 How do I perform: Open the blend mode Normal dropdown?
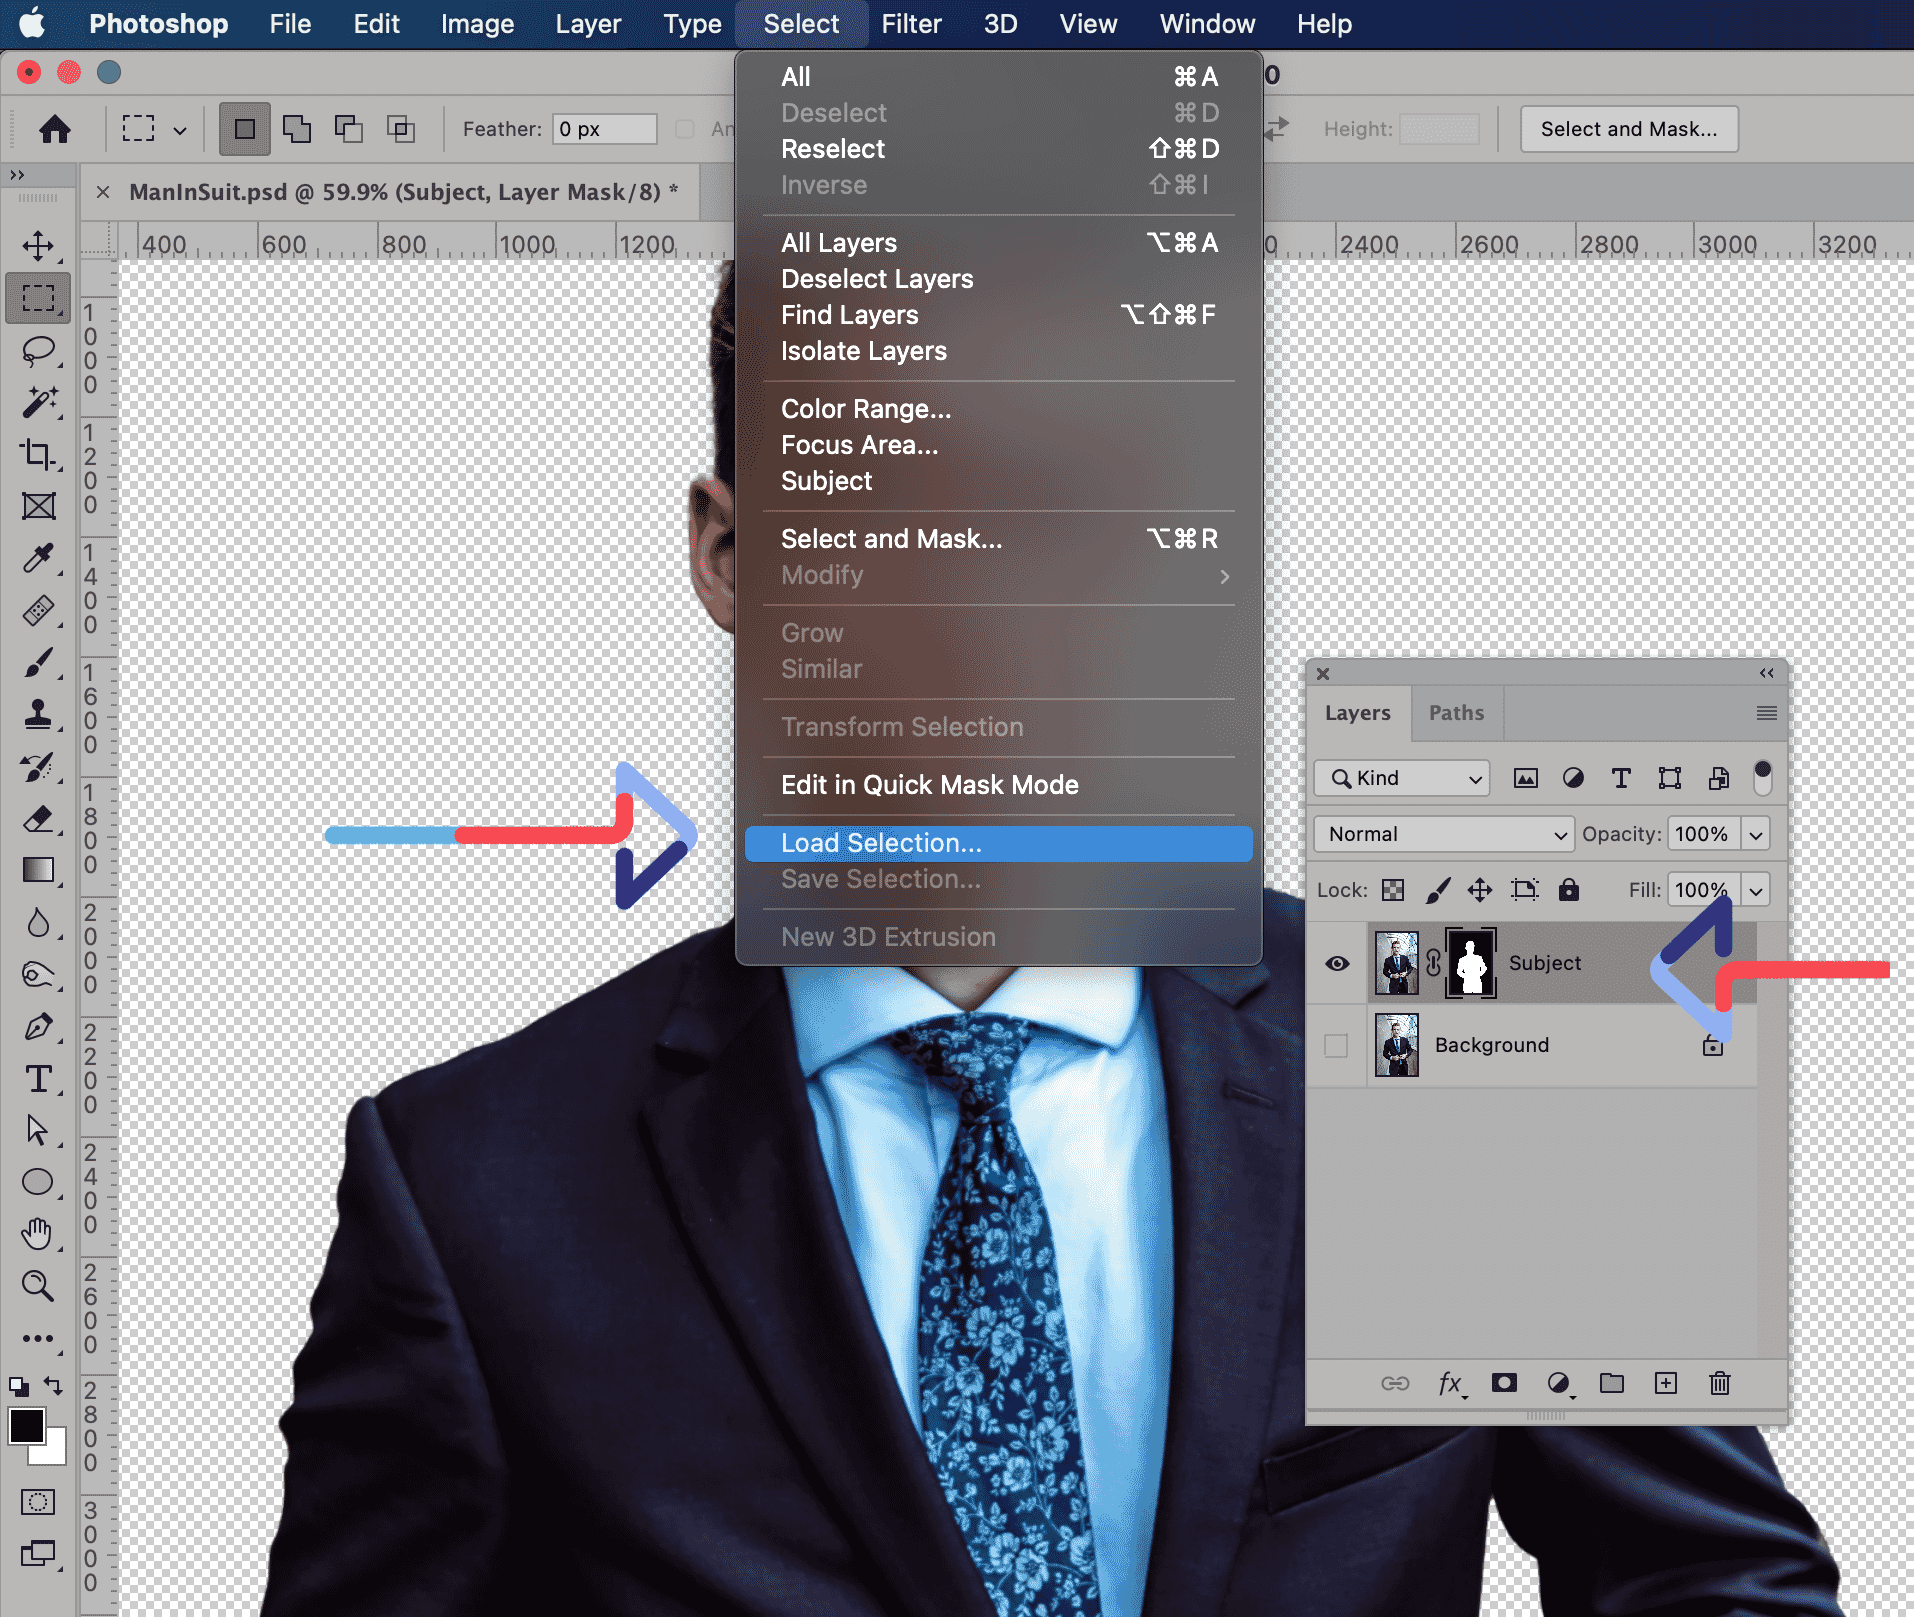(x=1443, y=834)
